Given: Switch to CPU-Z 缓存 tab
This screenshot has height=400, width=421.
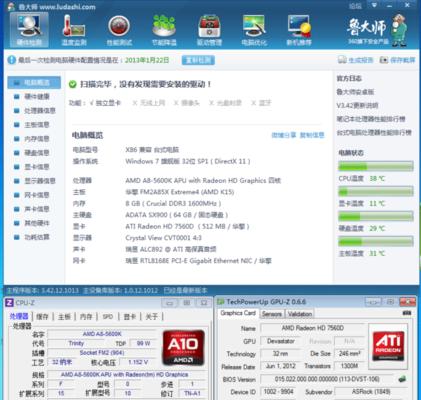Looking at the screenshot, I should click(42, 316).
